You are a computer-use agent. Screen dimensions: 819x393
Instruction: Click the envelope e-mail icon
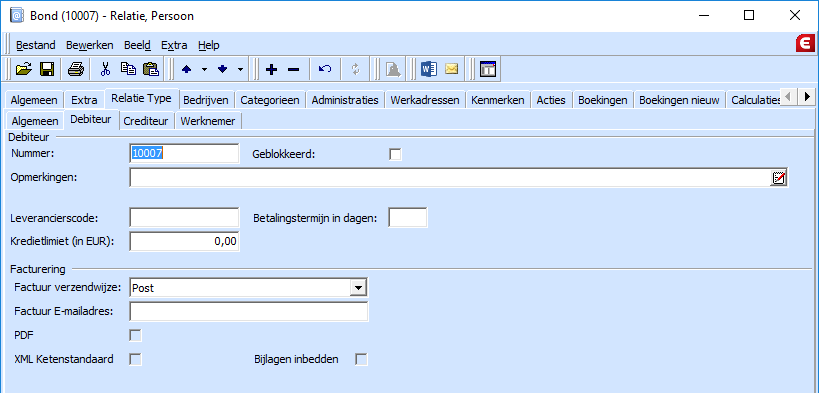pyautogui.click(x=451, y=69)
